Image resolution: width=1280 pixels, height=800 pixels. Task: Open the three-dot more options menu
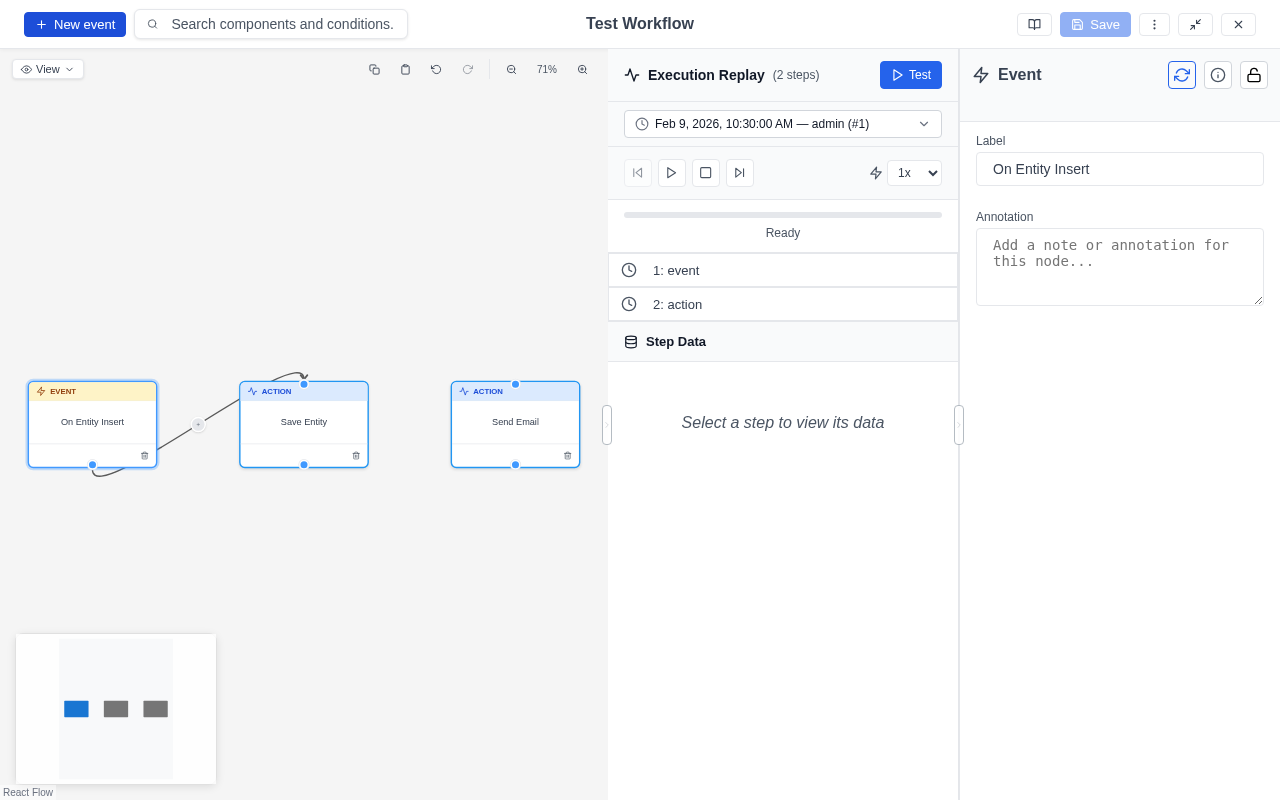(1154, 24)
